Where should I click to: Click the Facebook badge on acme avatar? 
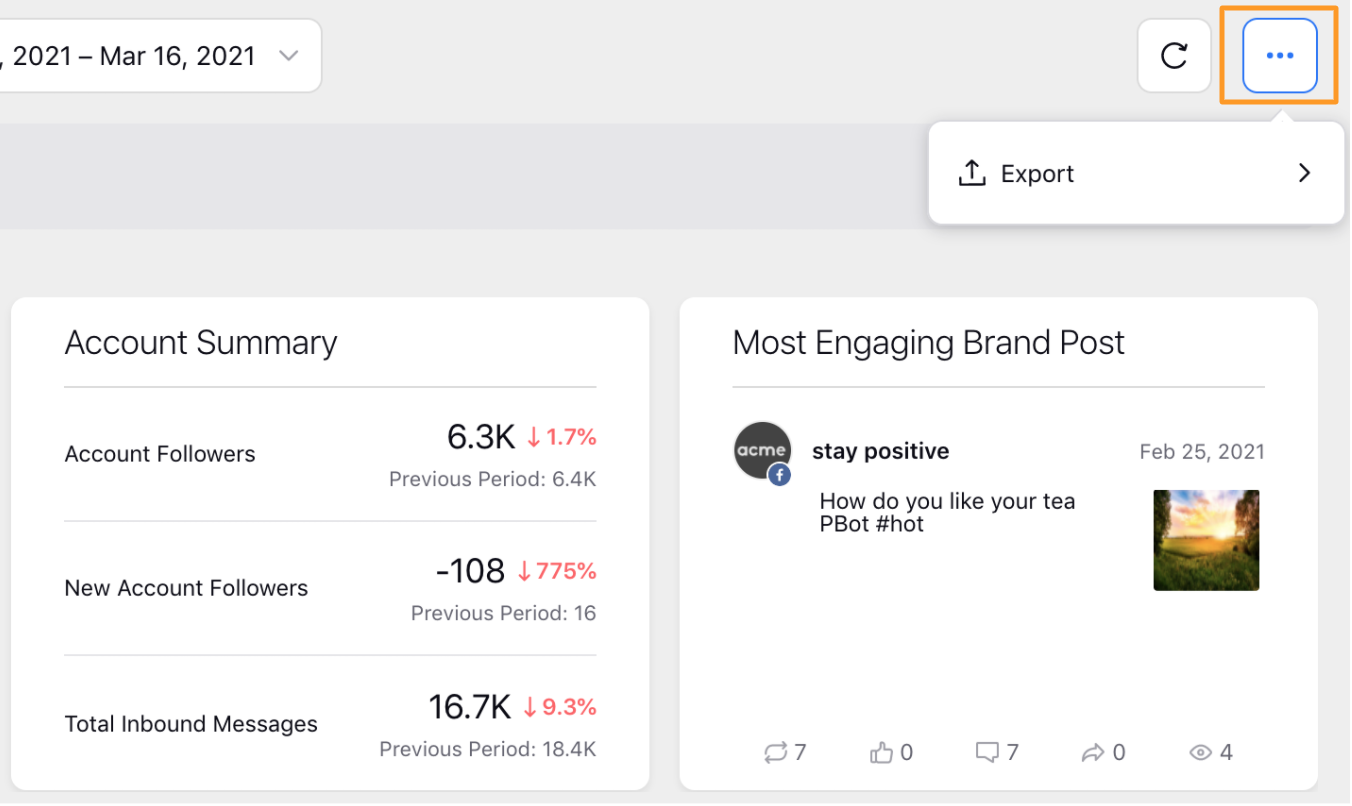779,475
